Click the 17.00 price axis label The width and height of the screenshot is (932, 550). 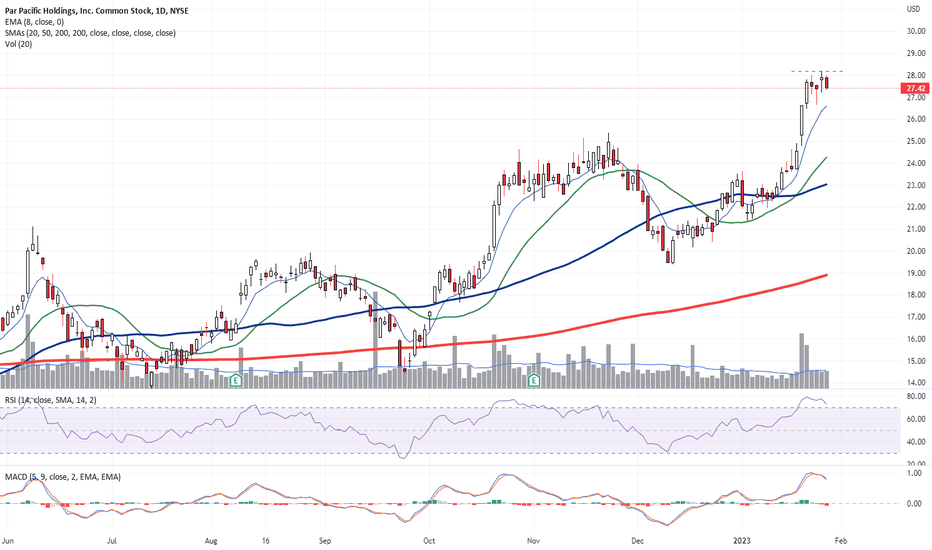point(916,317)
